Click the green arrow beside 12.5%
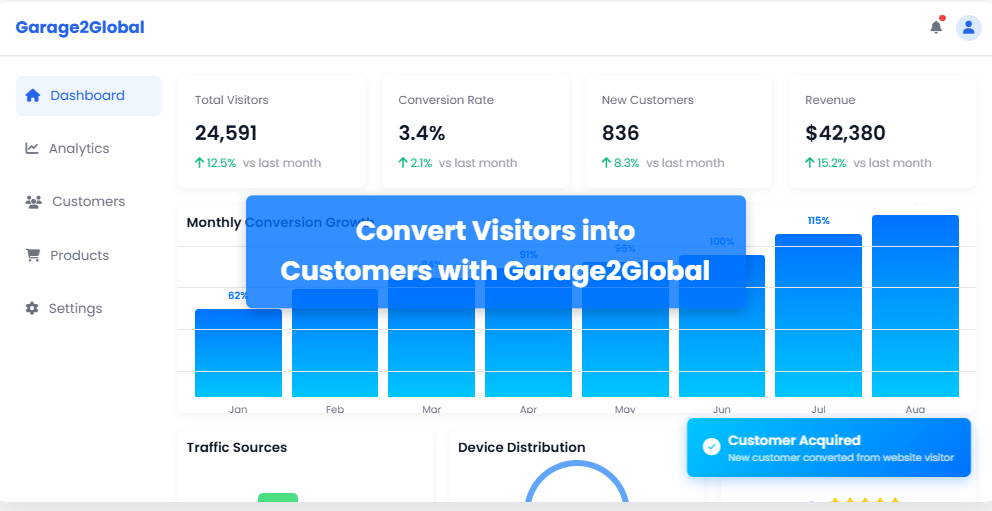Screen dimensions: 992x511 [x=199, y=163]
